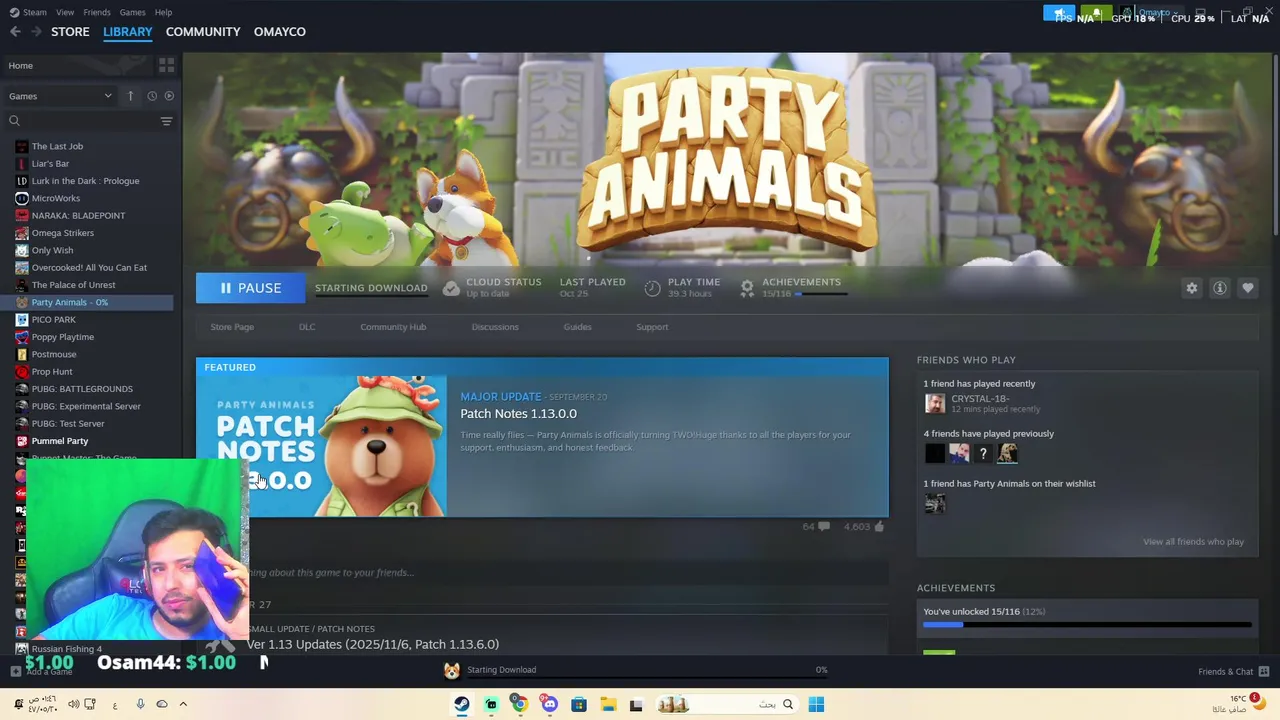Image resolution: width=1280 pixels, height=720 pixels.
Task: Select Overcooked! All You Can Eat
Action: 89,268
